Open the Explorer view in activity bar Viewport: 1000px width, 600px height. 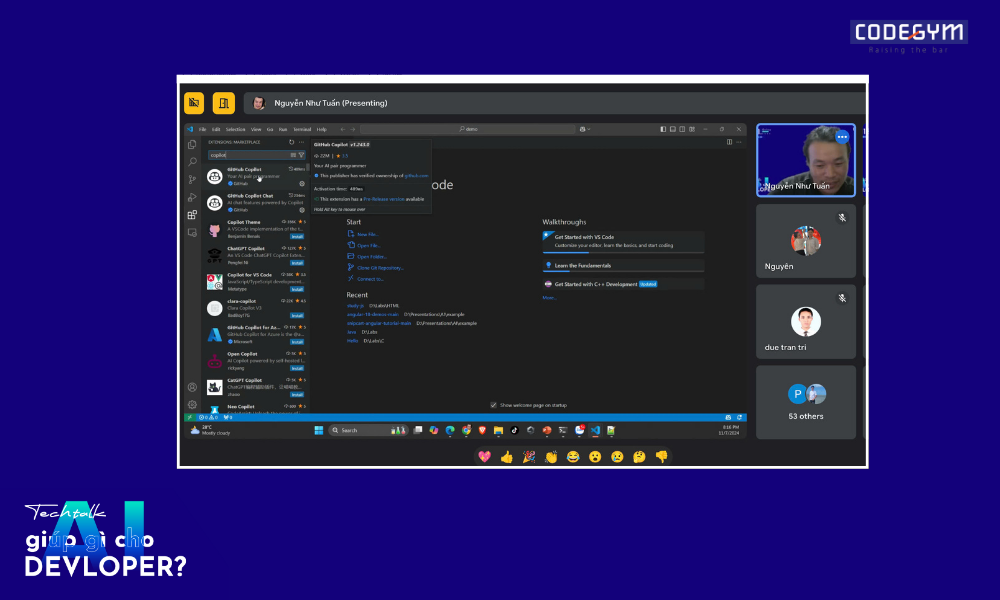pyautogui.click(x=192, y=145)
